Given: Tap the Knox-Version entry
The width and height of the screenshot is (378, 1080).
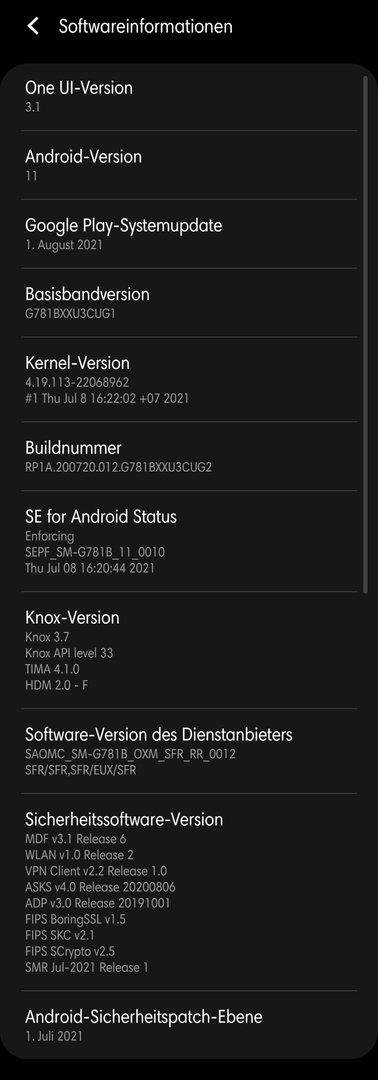Looking at the screenshot, I should coord(189,650).
